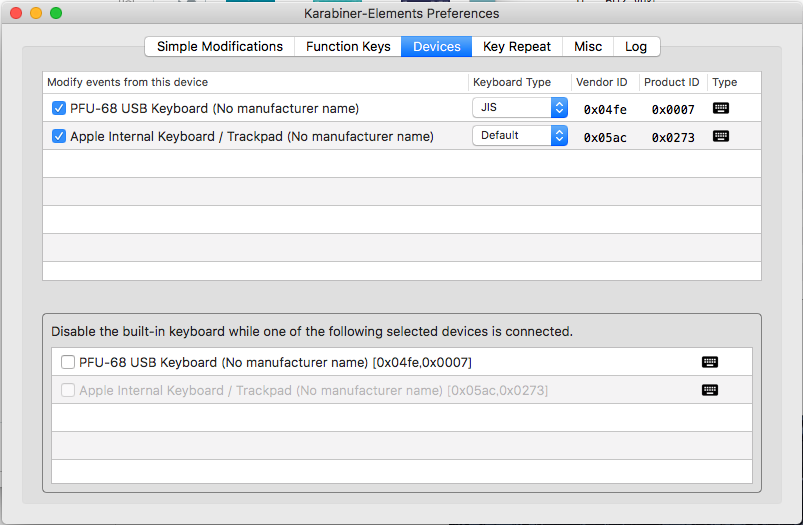Go to the Misc tab
This screenshot has height=525, width=803.
click(587, 47)
